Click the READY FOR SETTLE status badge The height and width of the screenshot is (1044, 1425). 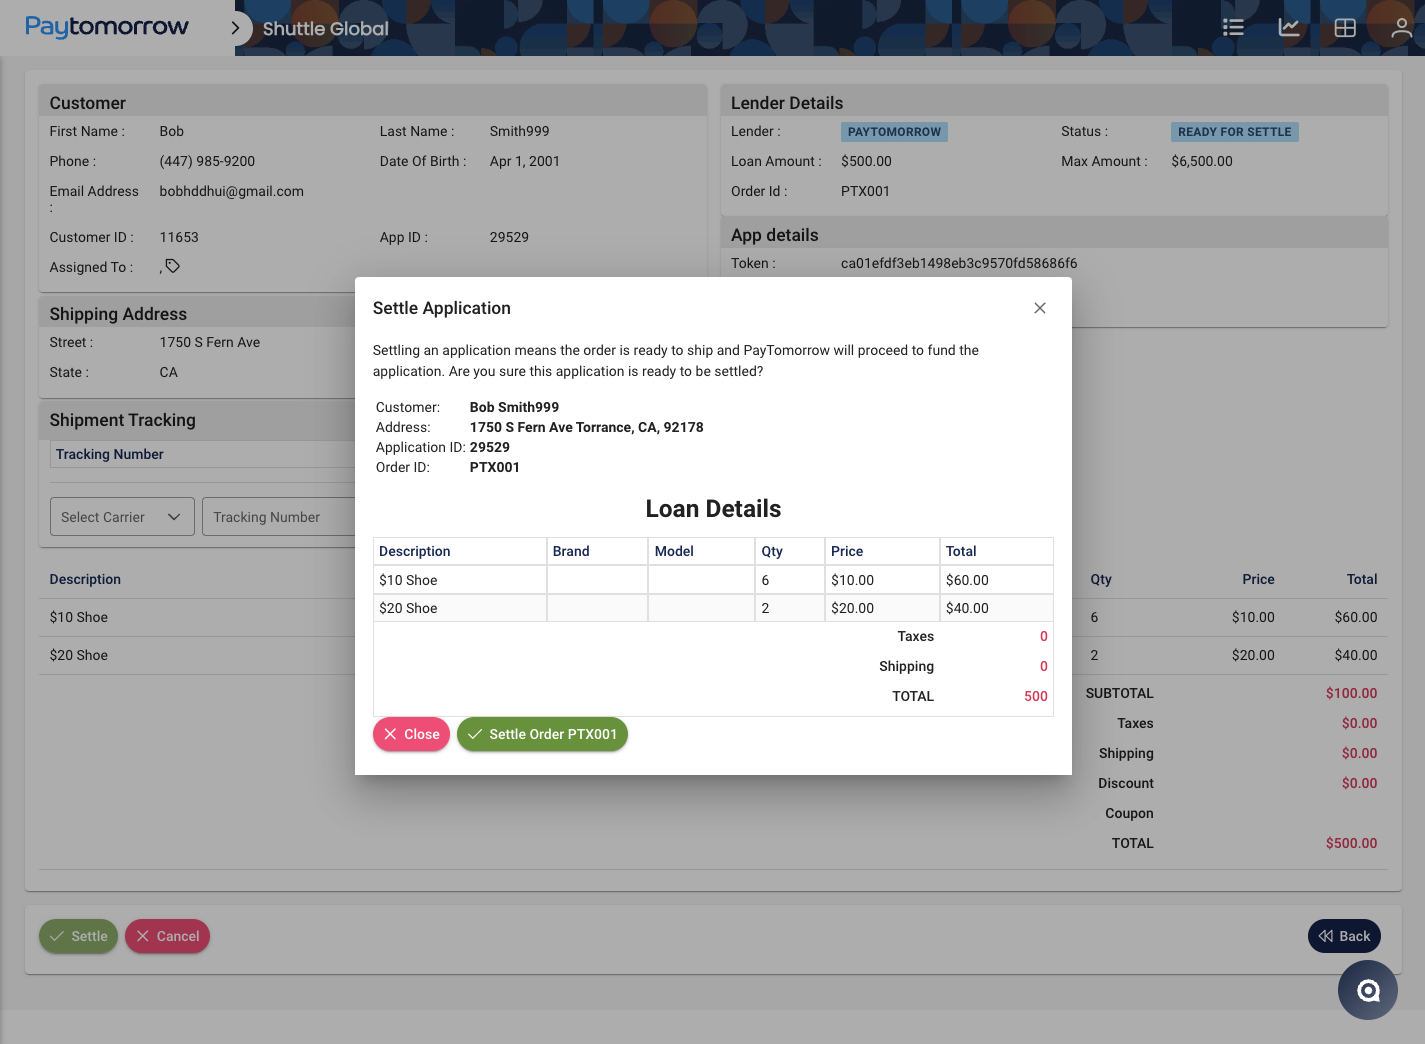click(1235, 132)
